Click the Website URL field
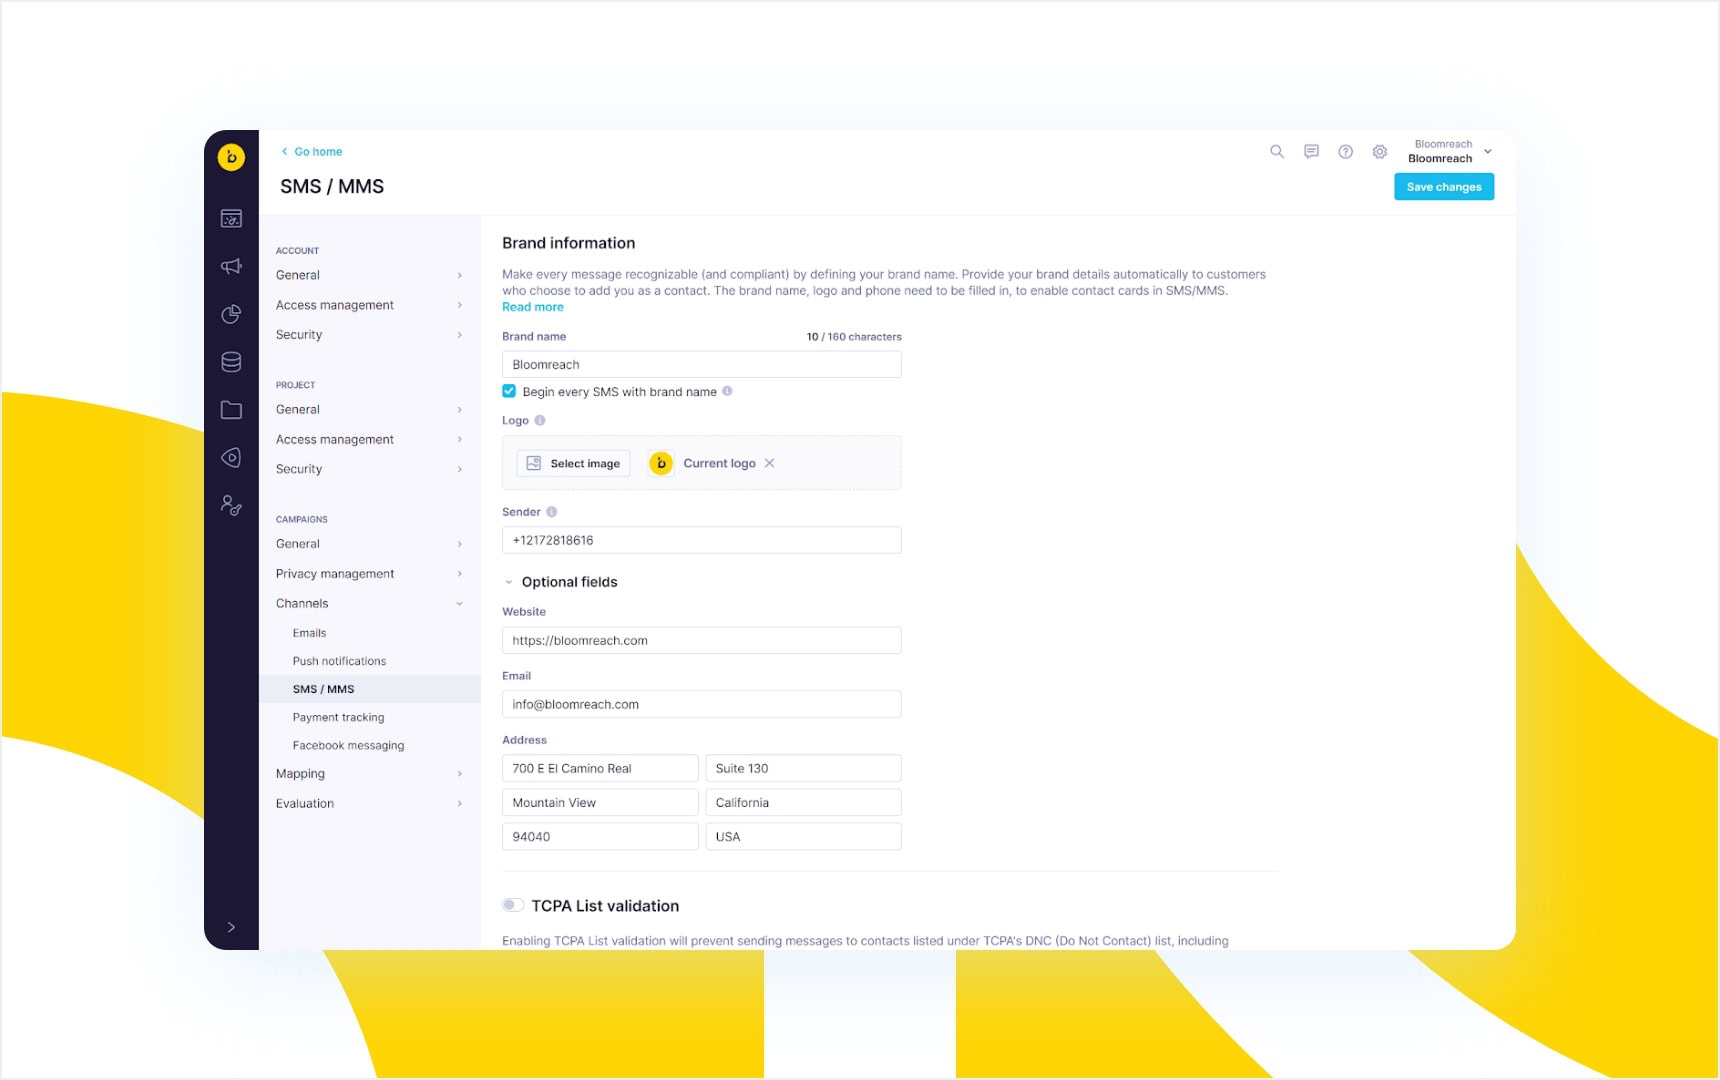This screenshot has height=1080, width=1720. pos(701,640)
